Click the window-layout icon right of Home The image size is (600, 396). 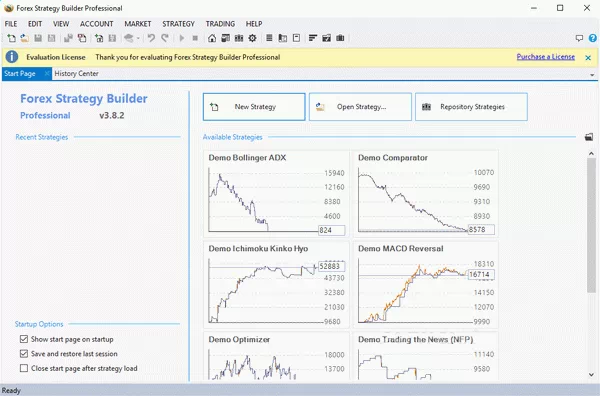(225, 38)
